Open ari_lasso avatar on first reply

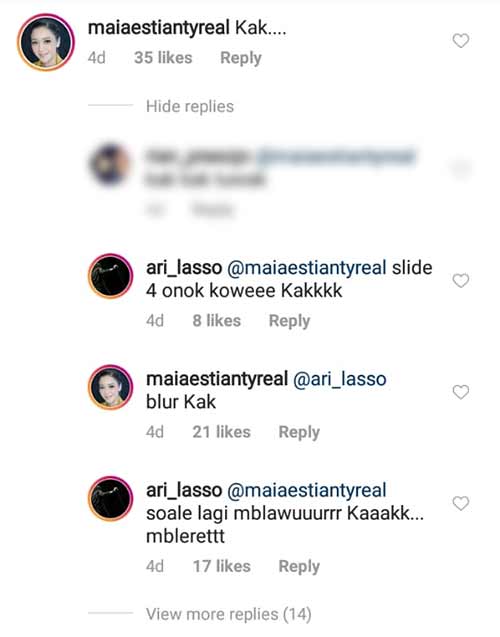pyautogui.click(x=110, y=276)
